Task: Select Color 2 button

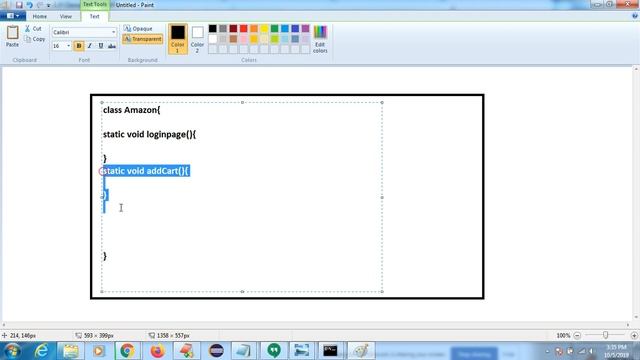Action: [197, 39]
